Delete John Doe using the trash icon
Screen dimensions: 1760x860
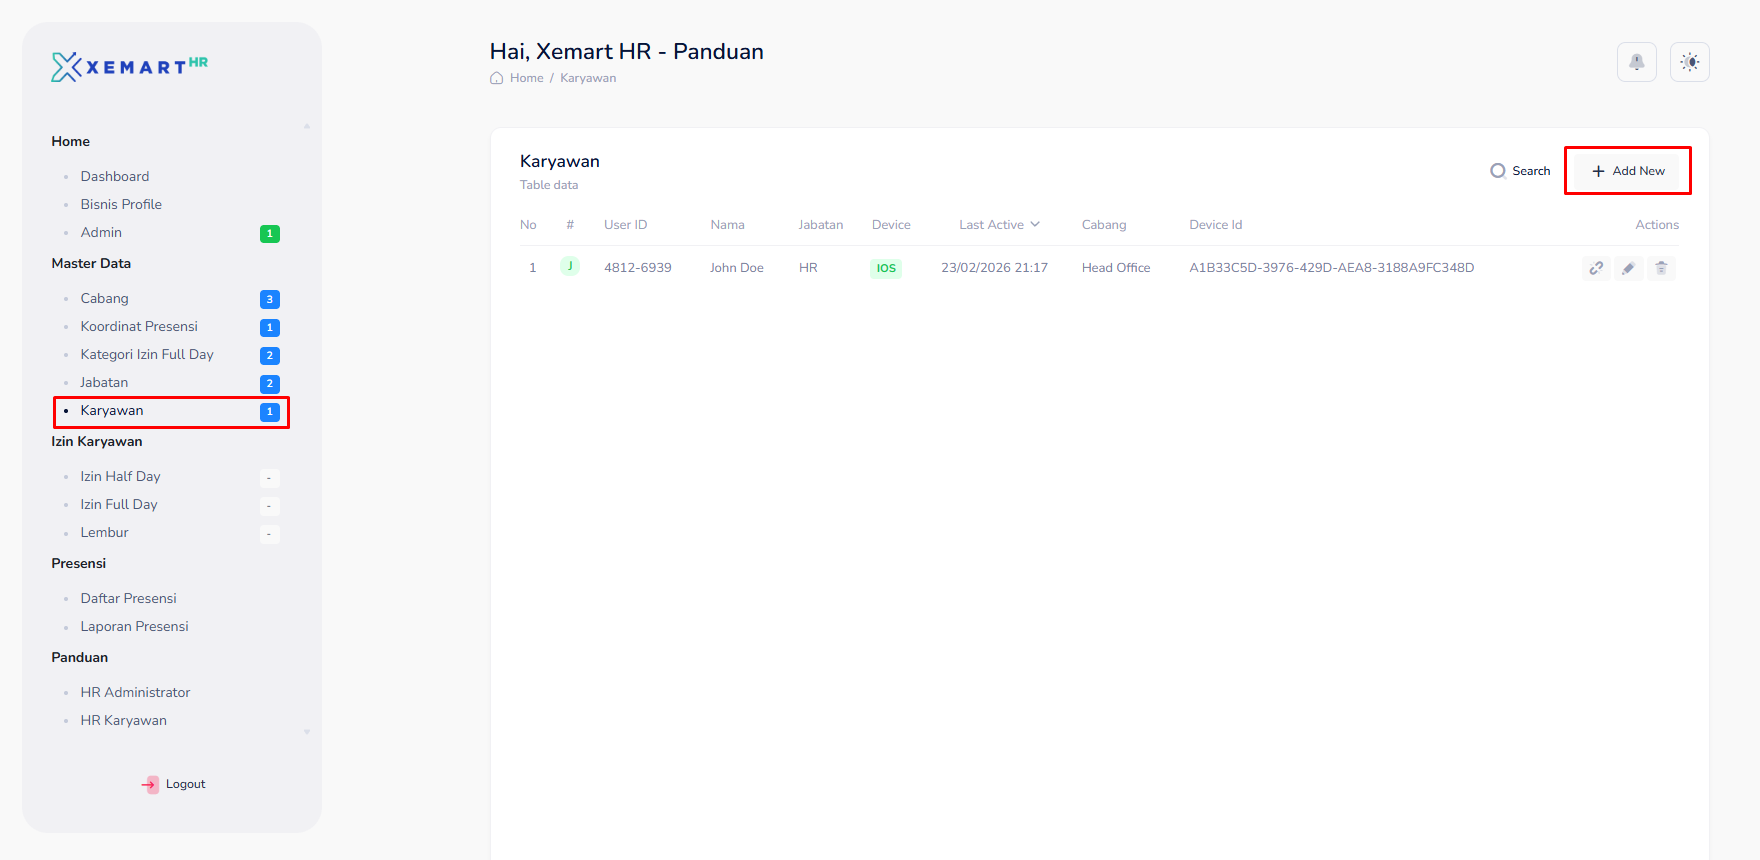1661,268
